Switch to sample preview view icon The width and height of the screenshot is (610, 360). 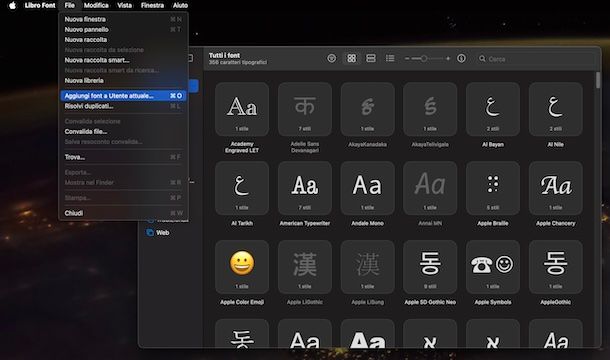331,58
